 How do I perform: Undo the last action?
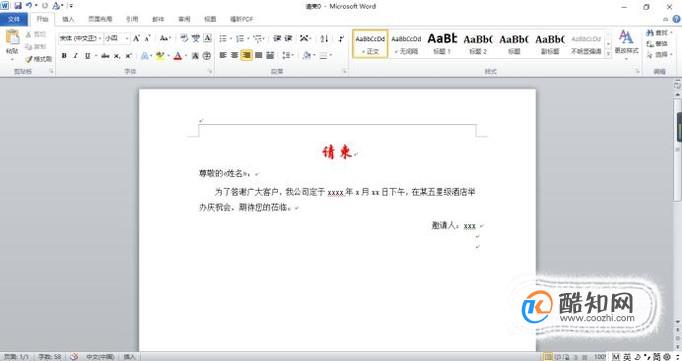29,6
